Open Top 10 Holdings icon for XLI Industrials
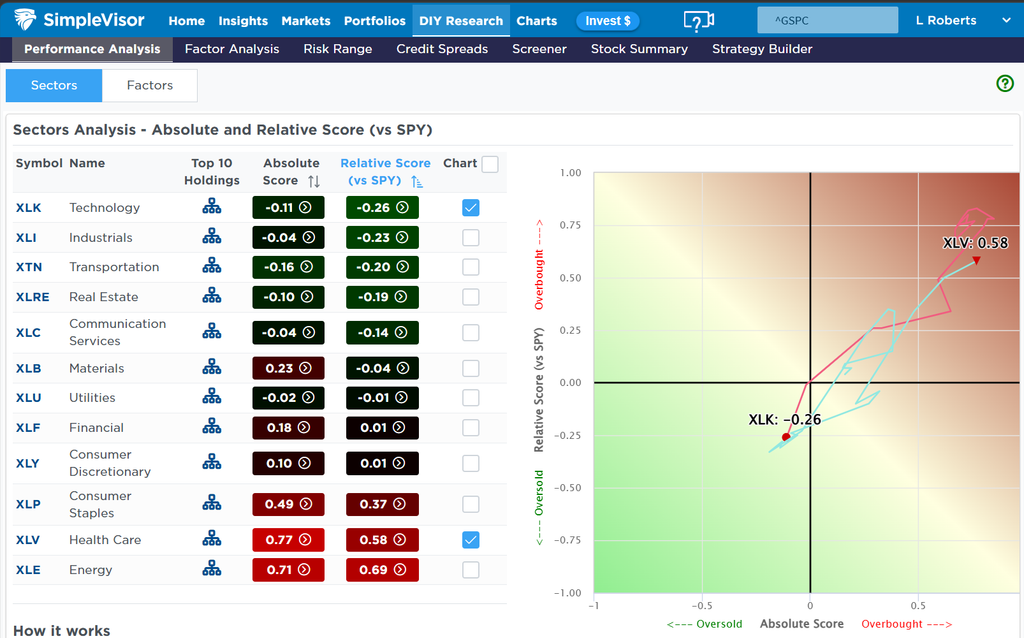The image size is (1024, 638). (x=212, y=236)
